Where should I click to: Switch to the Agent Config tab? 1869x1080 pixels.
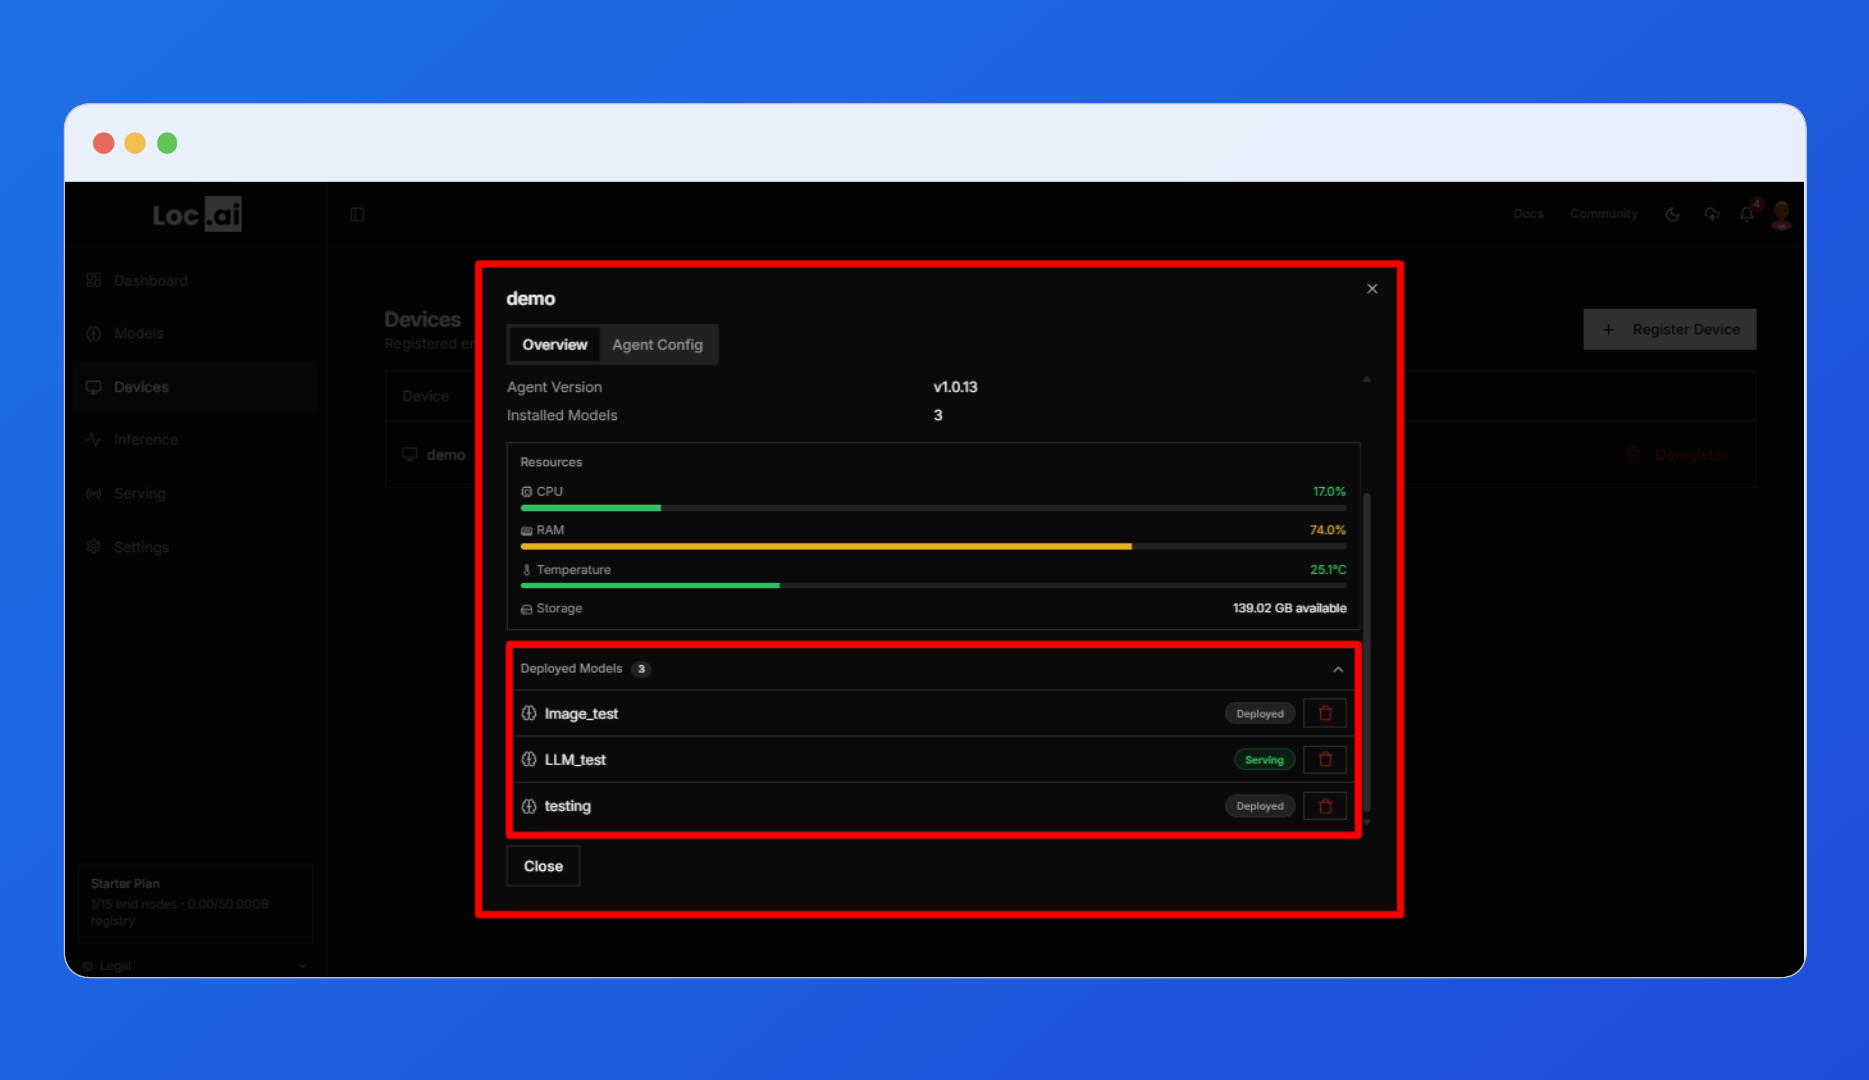coord(657,345)
